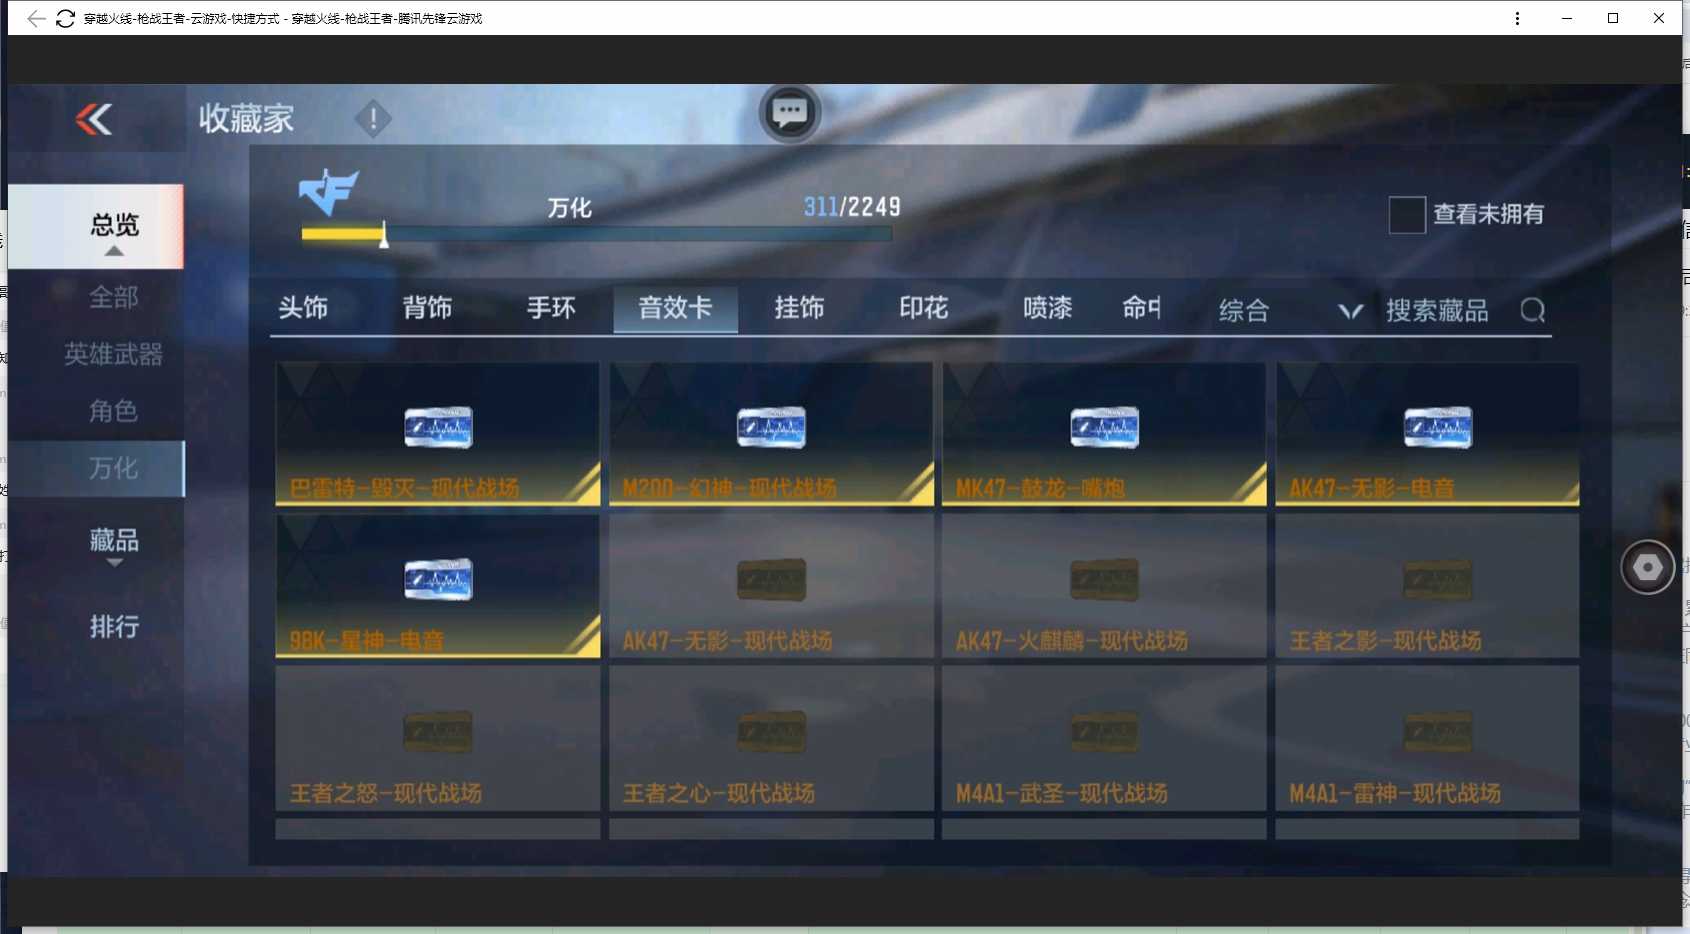This screenshot has width=1690, height=934.
Task: Click the M200-幻神-现代战场 card title
Action: point(729,488)
